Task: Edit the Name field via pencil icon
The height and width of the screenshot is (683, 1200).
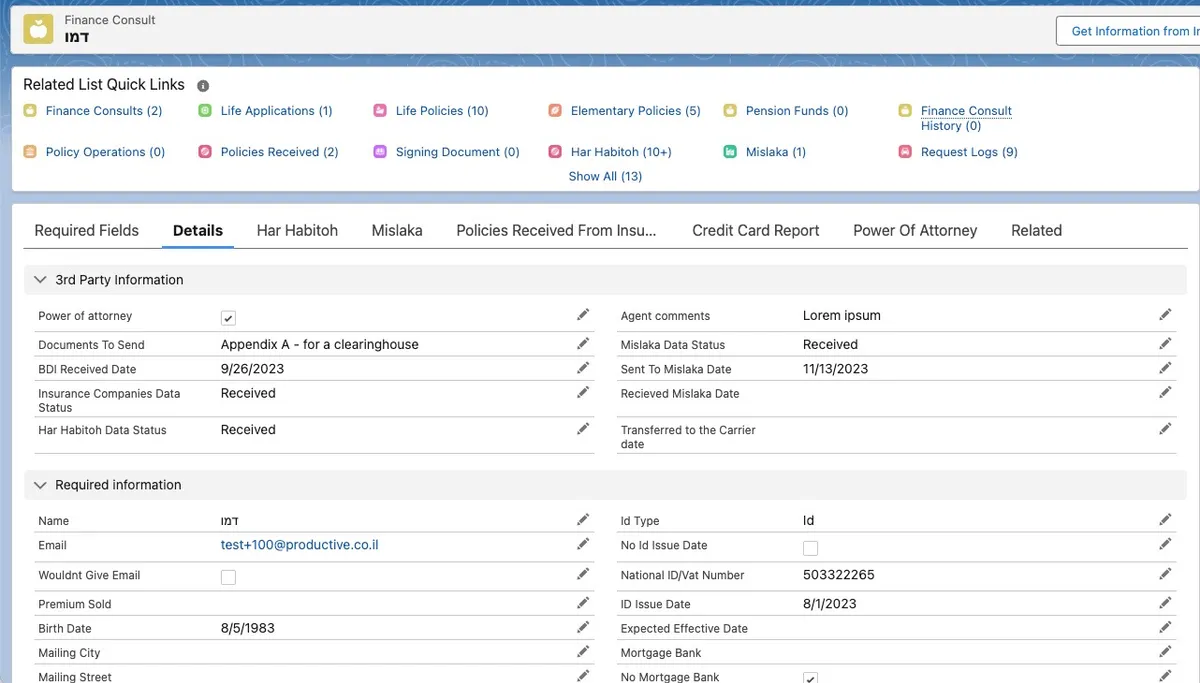Action: pyautogui.click(x=583, y=520)
